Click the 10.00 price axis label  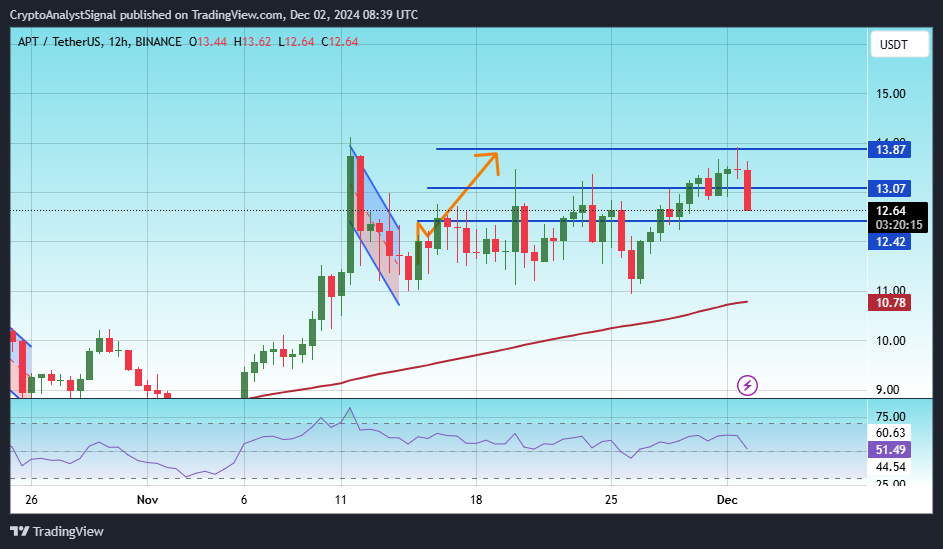(891, 340)
